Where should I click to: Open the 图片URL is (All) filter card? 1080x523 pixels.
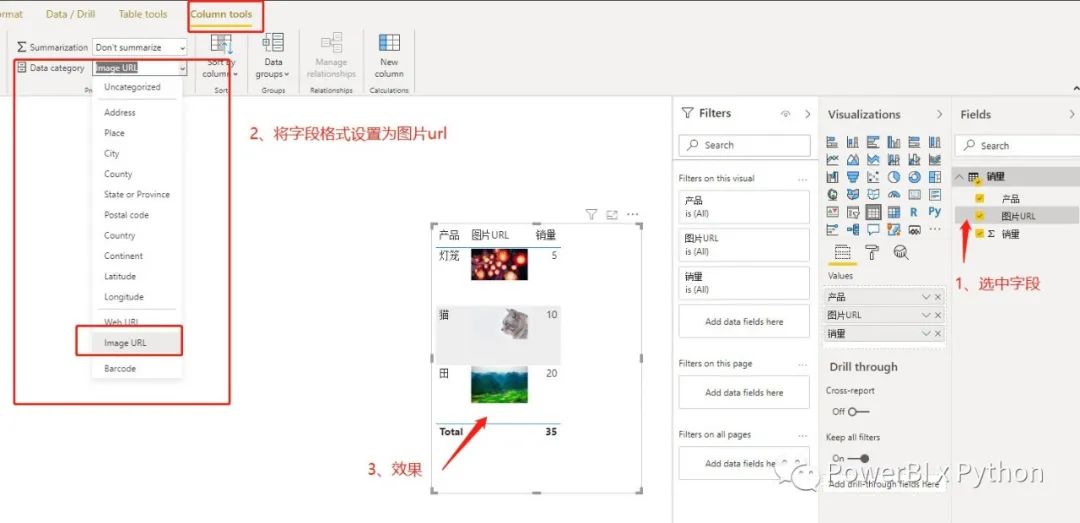tap(744, 245)
